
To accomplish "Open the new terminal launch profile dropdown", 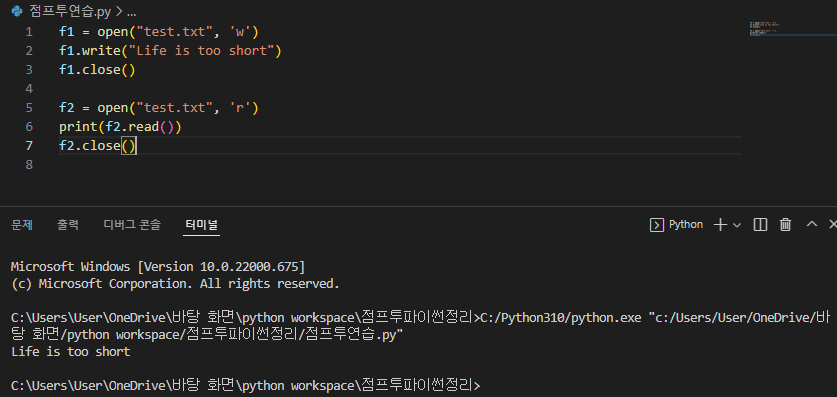I will tap(737, 225).
